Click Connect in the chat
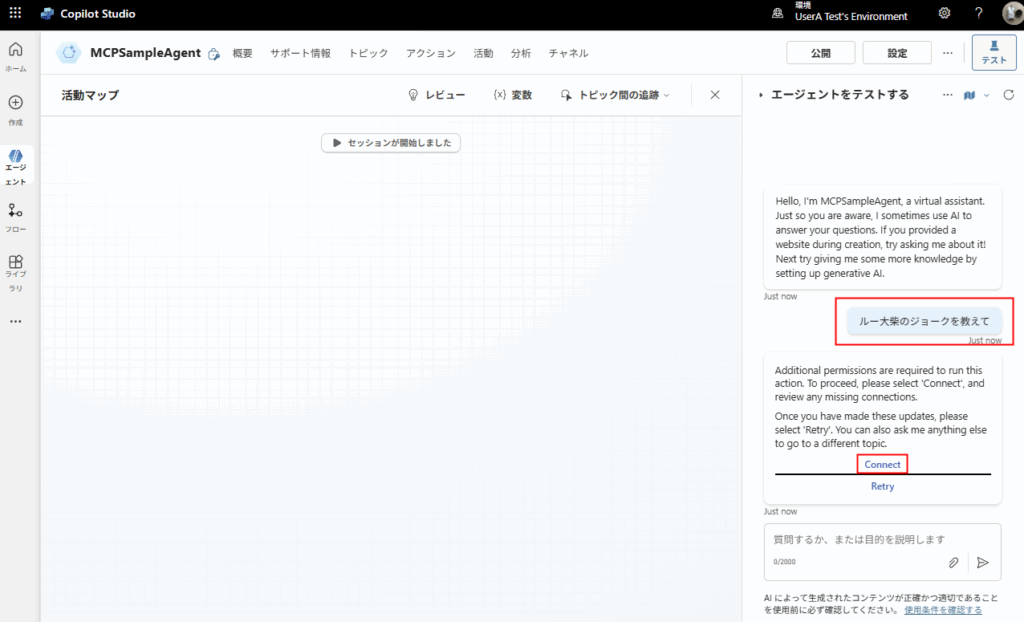 [882, 464]
